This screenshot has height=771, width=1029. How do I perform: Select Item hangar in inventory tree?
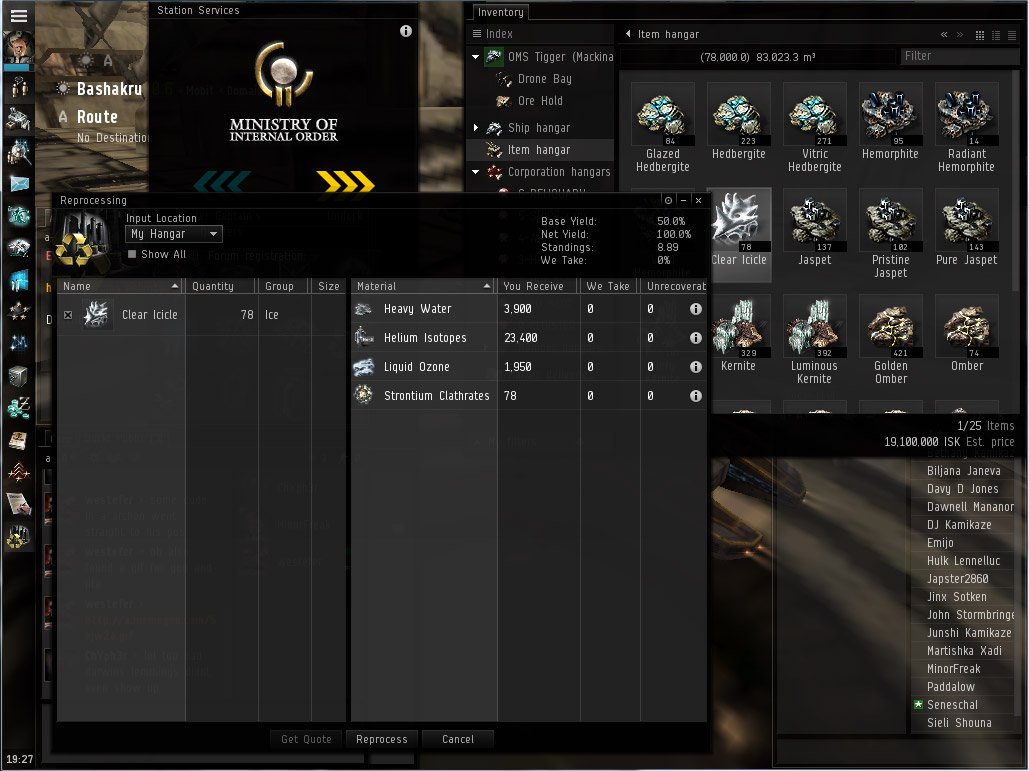click(539, 150)
